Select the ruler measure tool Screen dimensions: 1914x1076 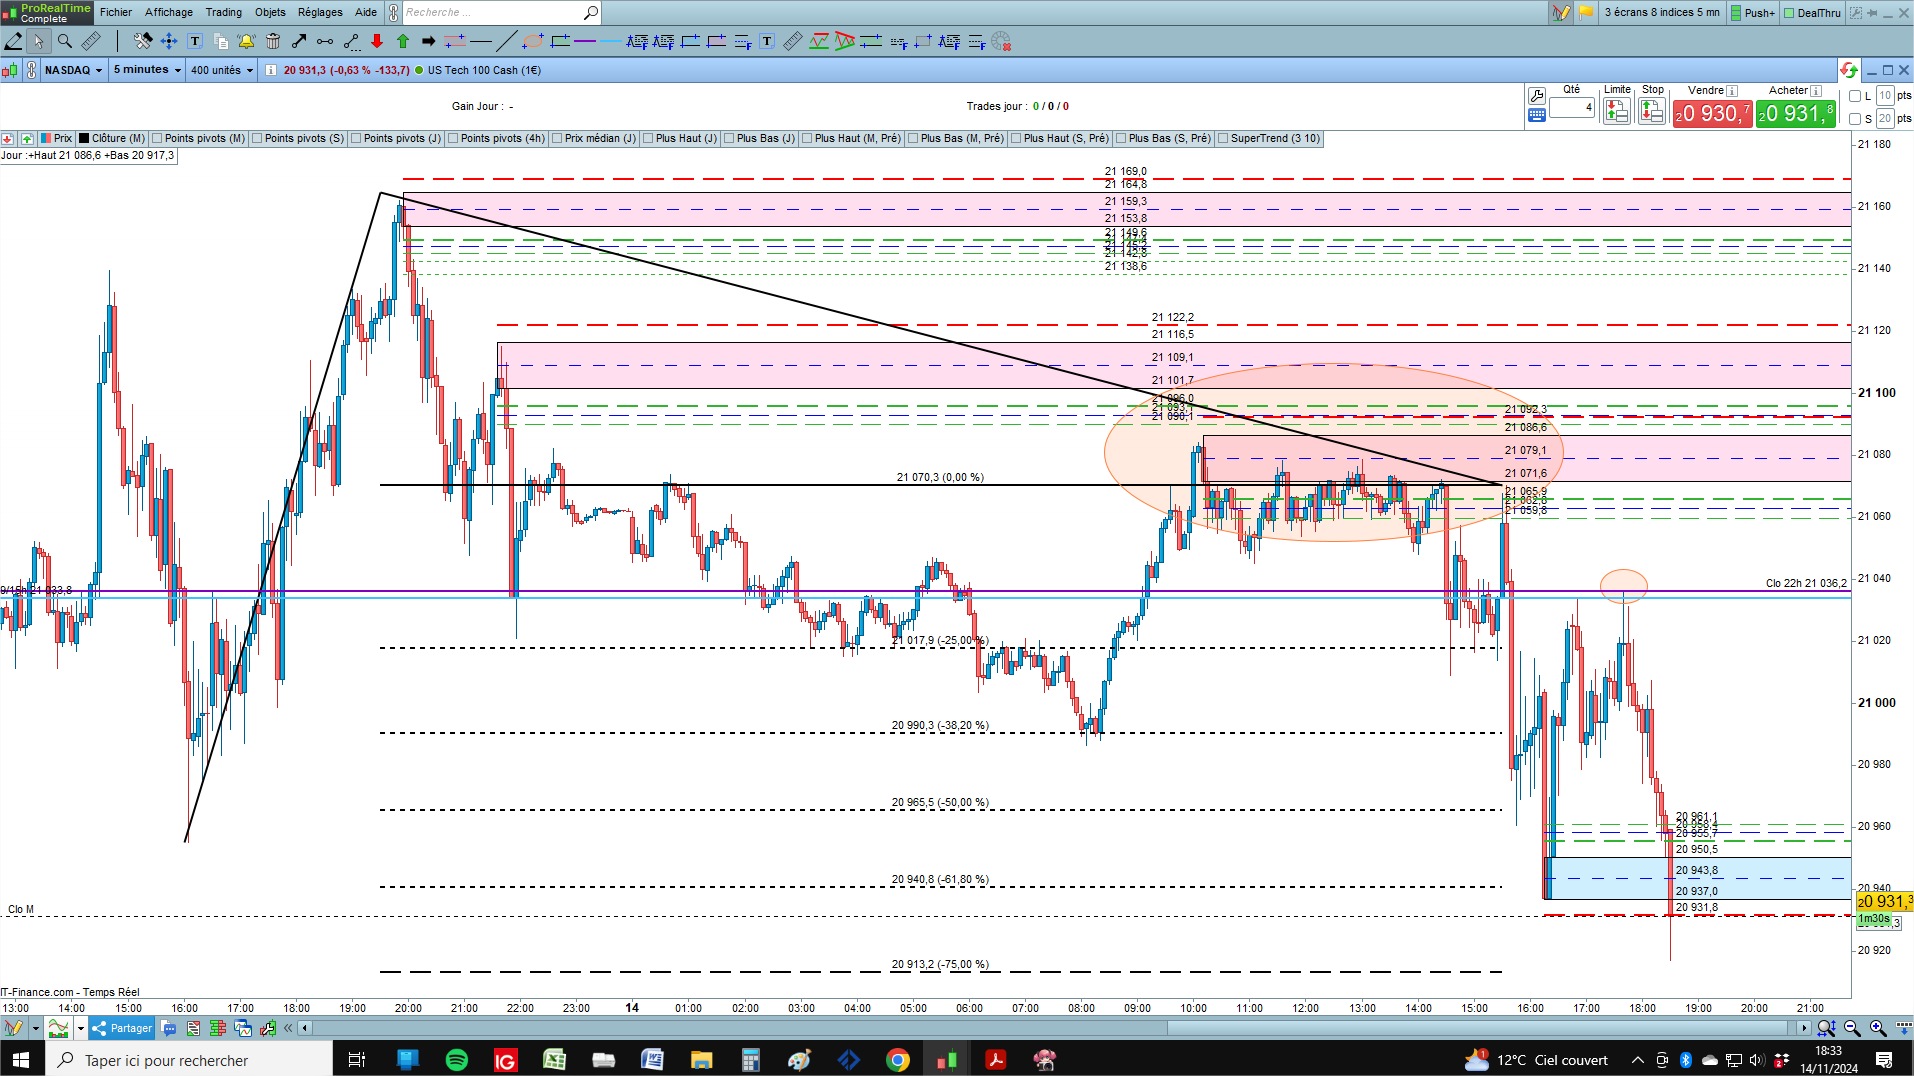point(91,41)
